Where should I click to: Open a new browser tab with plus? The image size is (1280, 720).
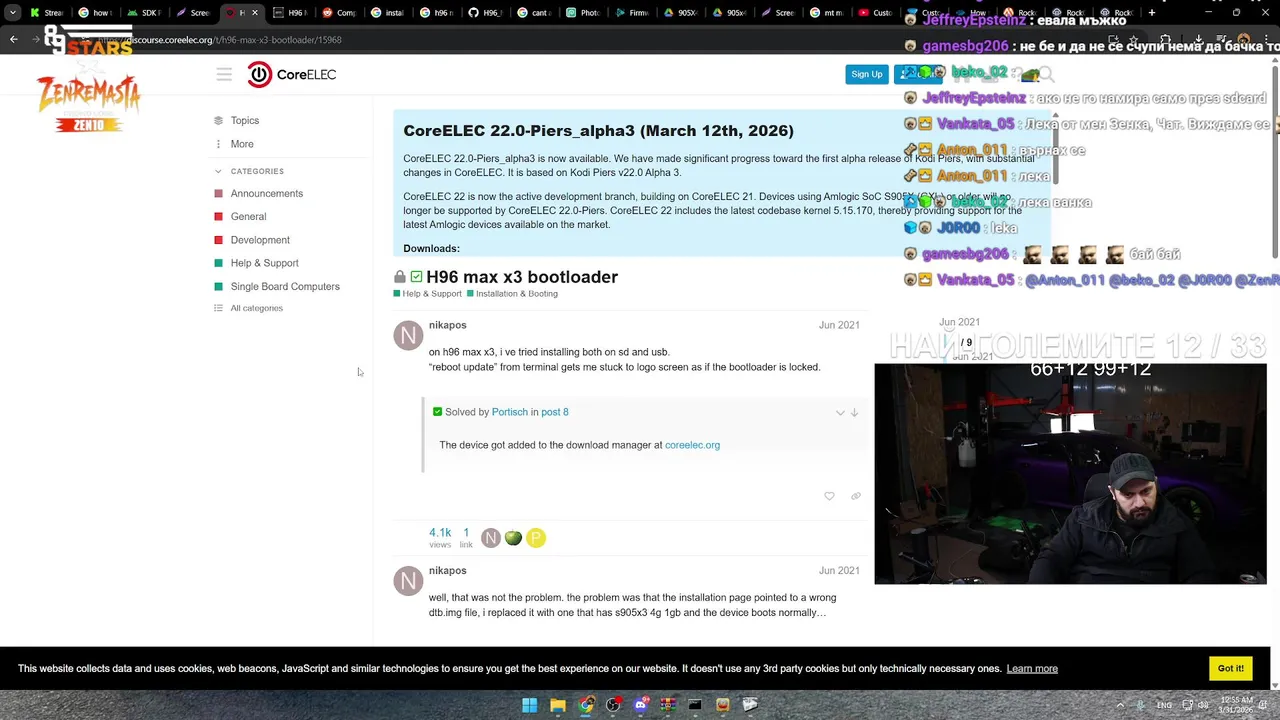tap(1152, 13)
